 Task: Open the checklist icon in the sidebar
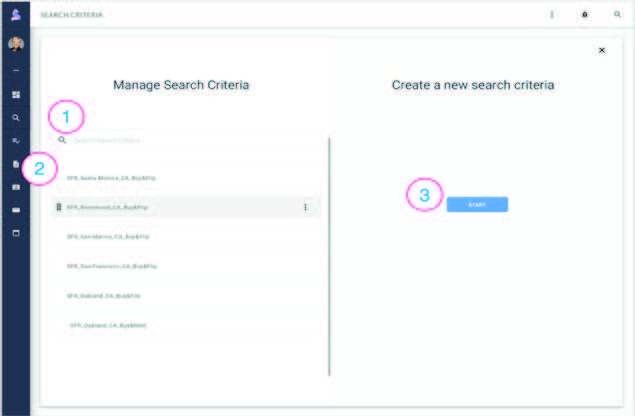coord(16,141)
